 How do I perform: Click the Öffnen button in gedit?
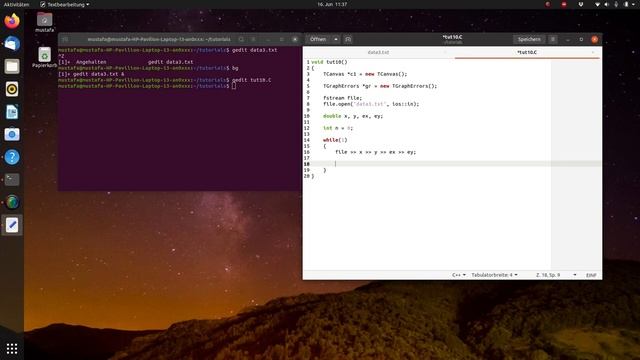click(x=318, y=39)
